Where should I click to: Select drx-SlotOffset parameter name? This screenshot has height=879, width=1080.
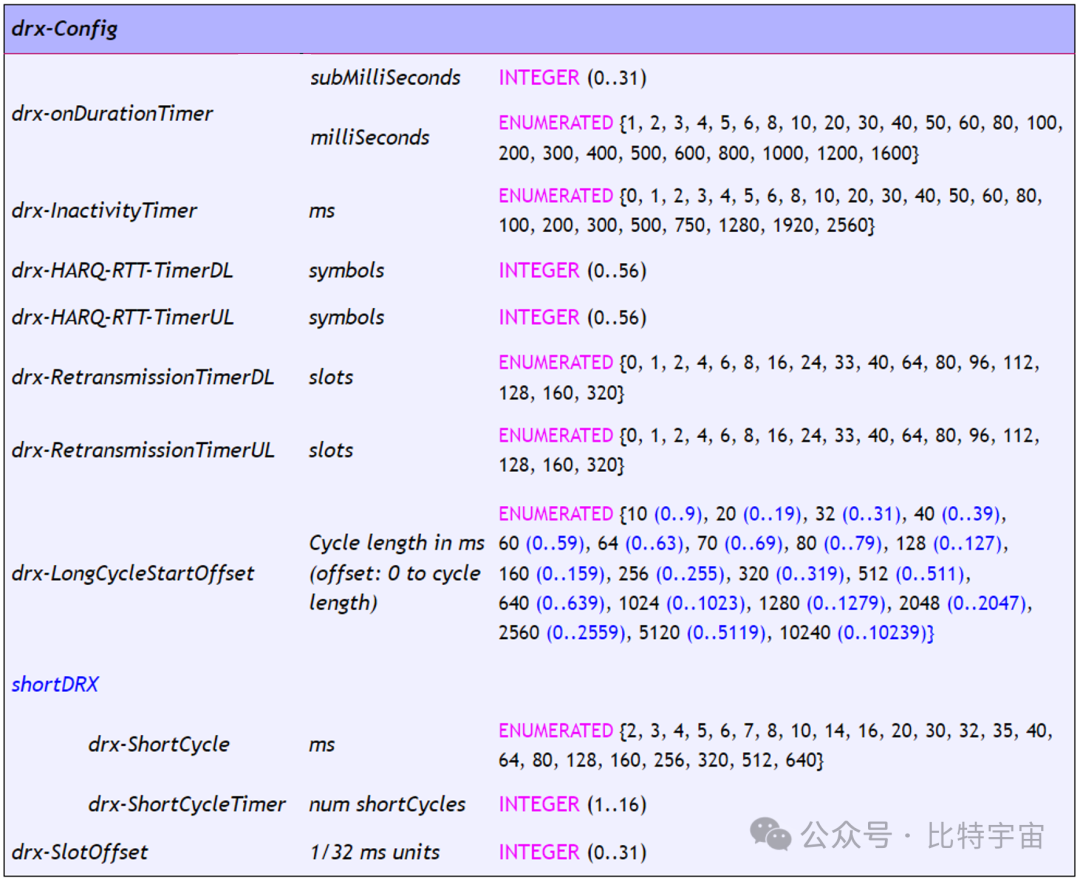pyautogui.click(x=80, y=852)
